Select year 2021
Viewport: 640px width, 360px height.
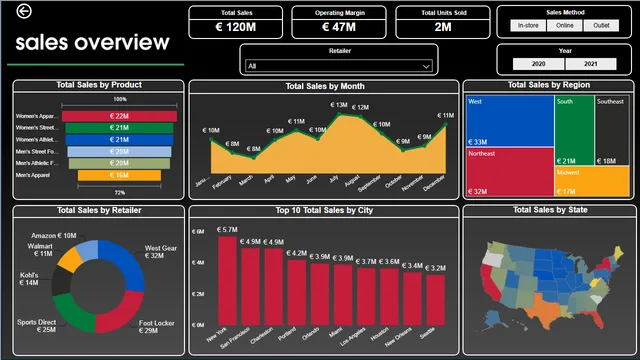[x=591, y=64]
